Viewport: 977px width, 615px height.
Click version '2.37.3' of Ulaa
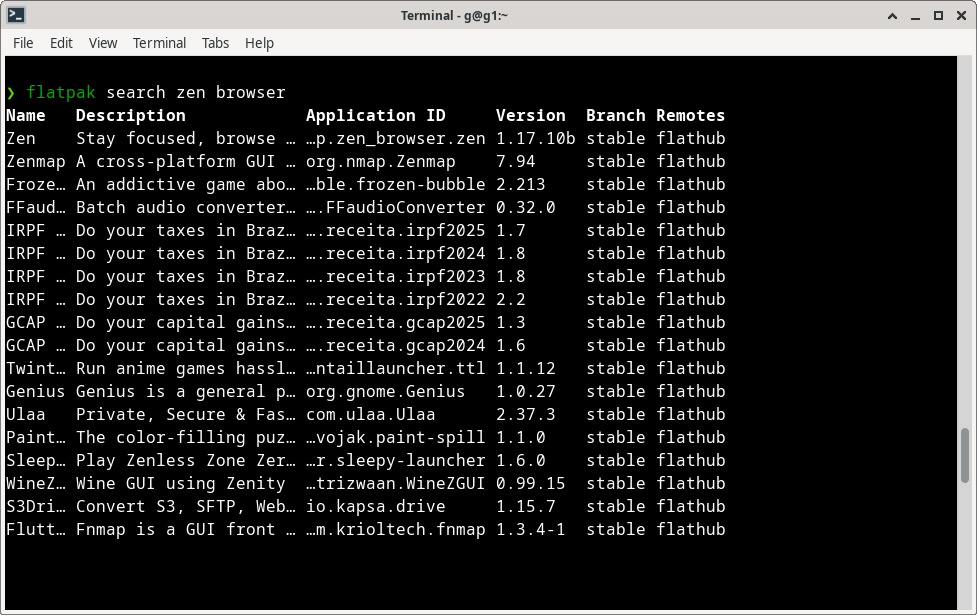coord(526,415)
